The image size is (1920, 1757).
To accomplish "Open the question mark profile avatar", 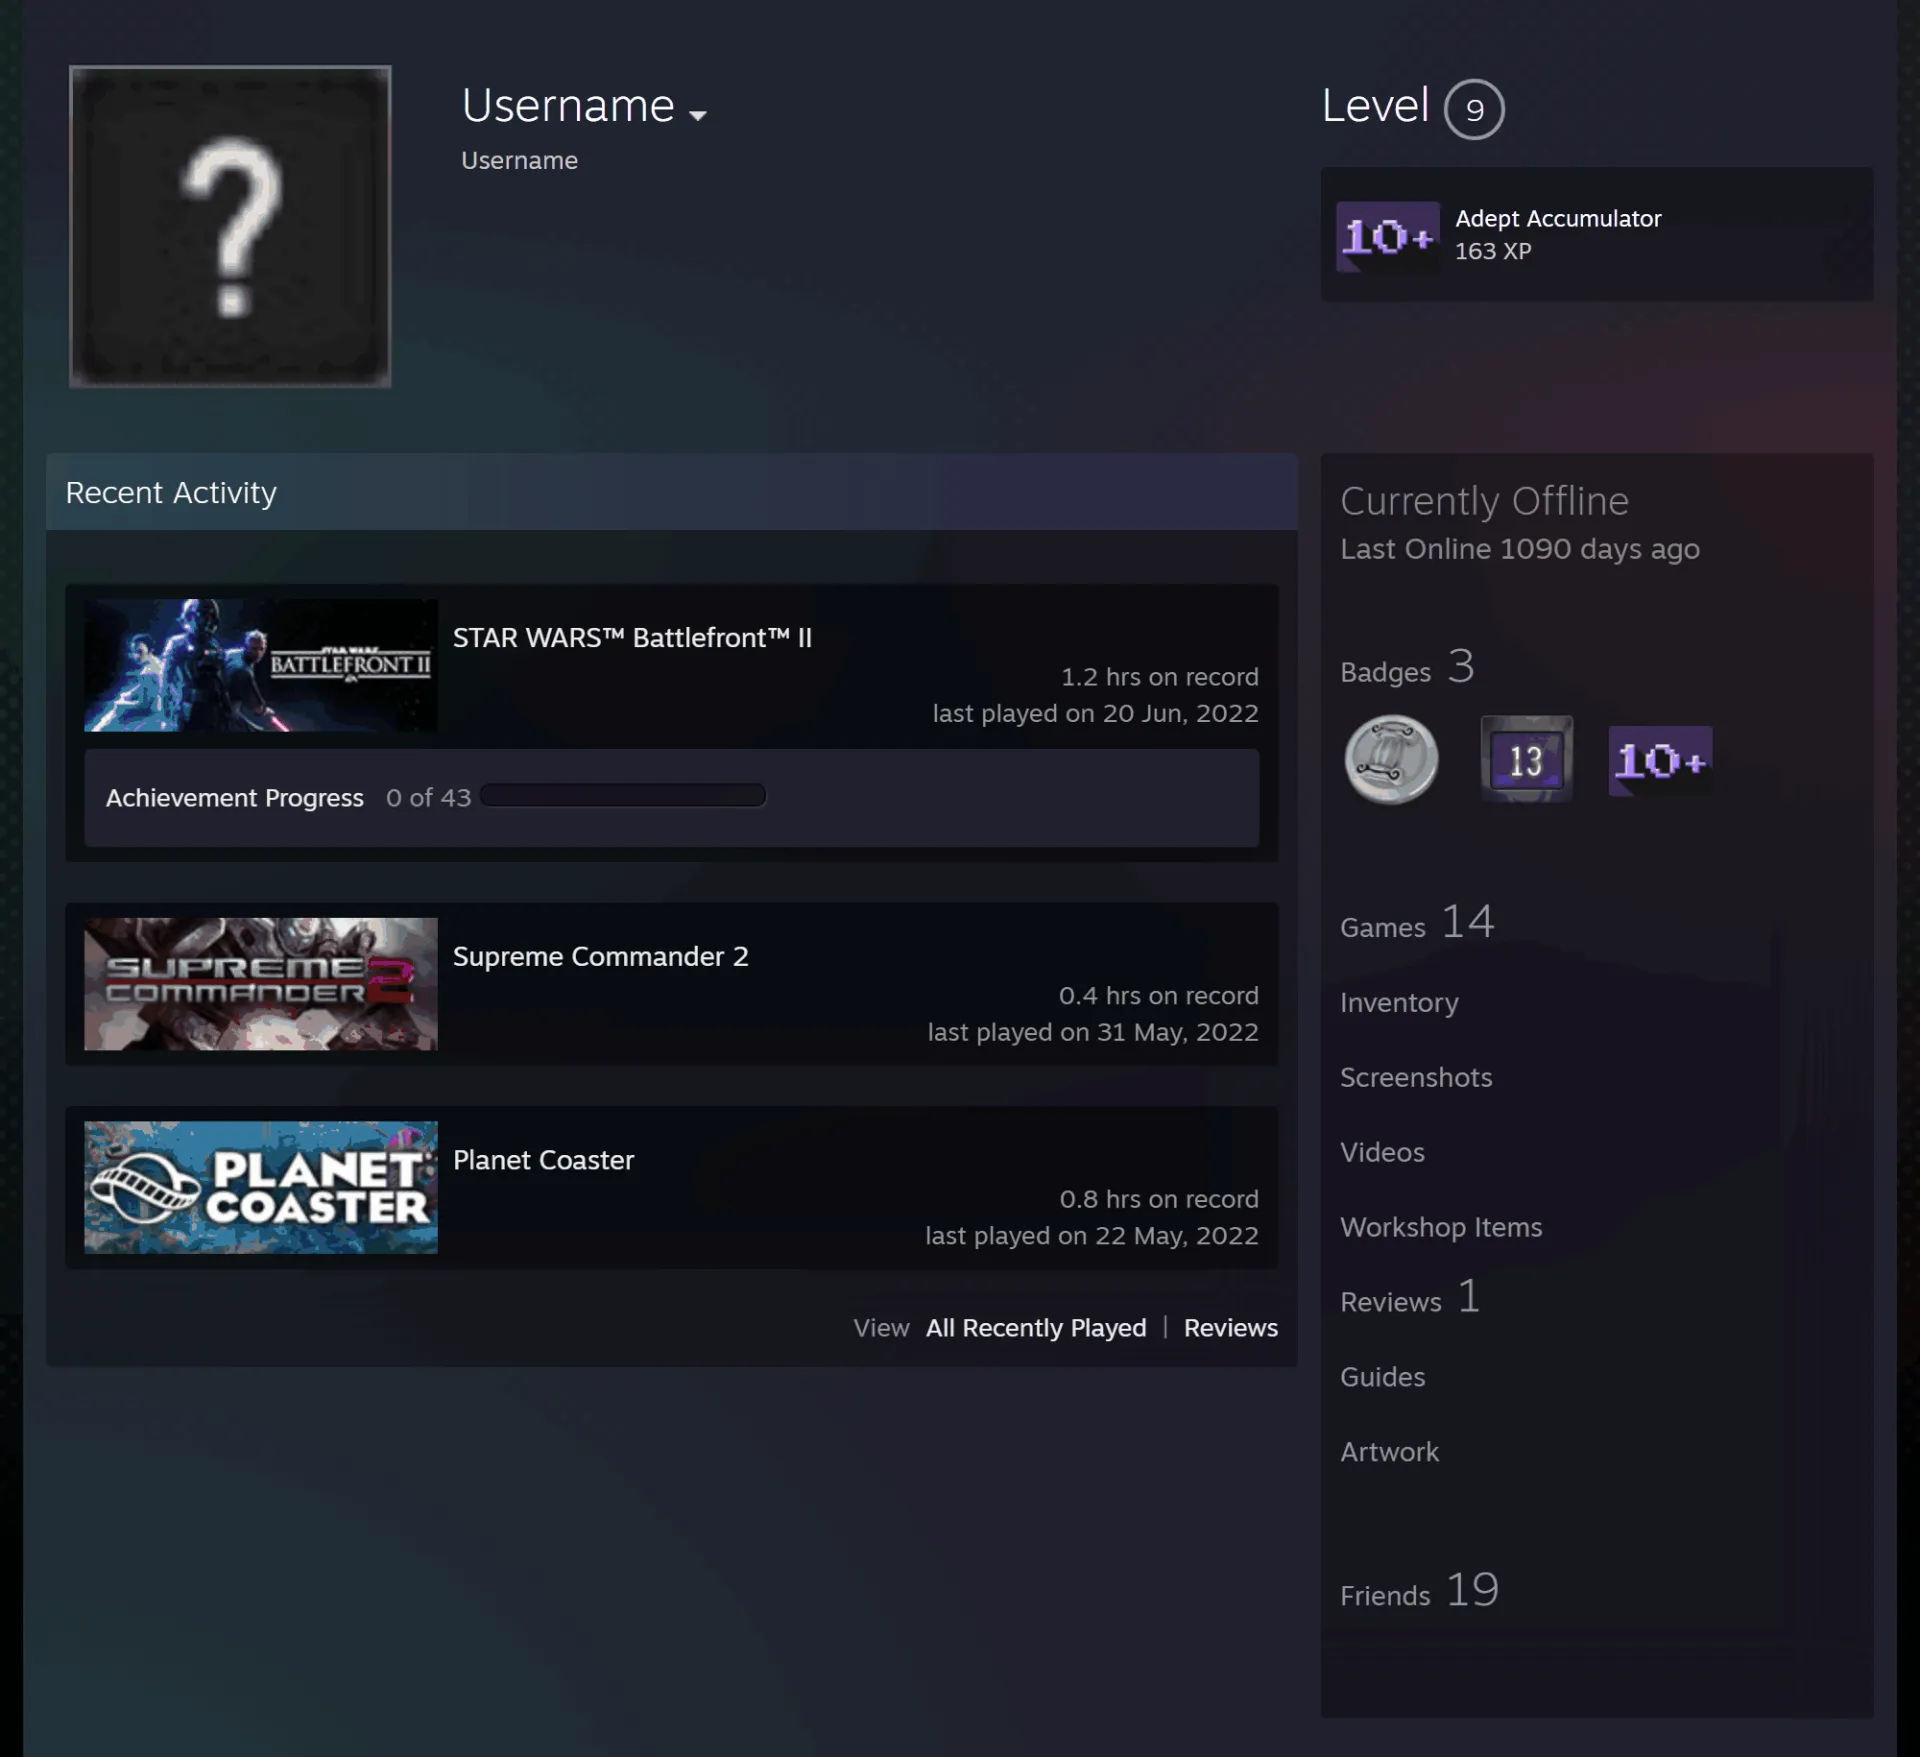I will [230, 226].
